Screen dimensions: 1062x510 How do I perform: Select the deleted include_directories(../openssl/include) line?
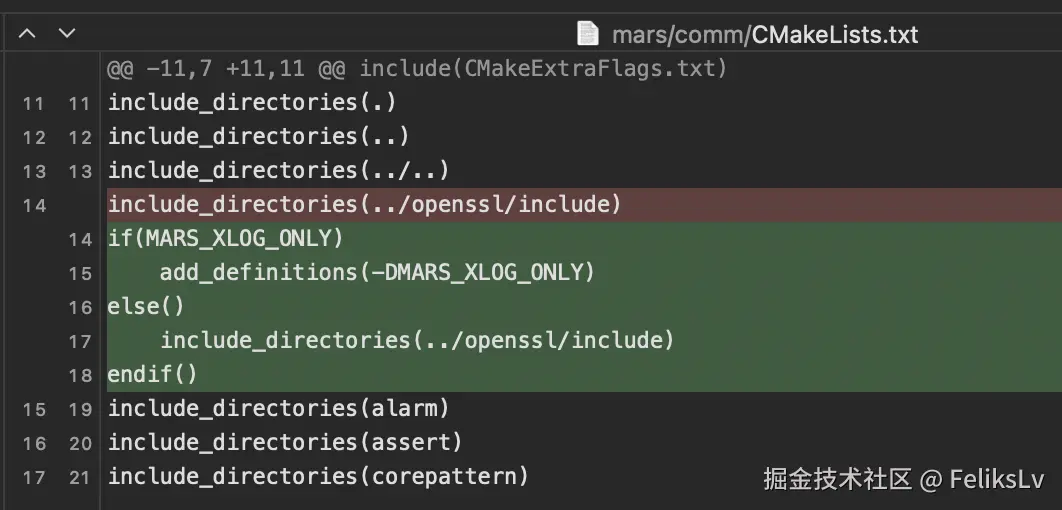[x=364, y=205]
